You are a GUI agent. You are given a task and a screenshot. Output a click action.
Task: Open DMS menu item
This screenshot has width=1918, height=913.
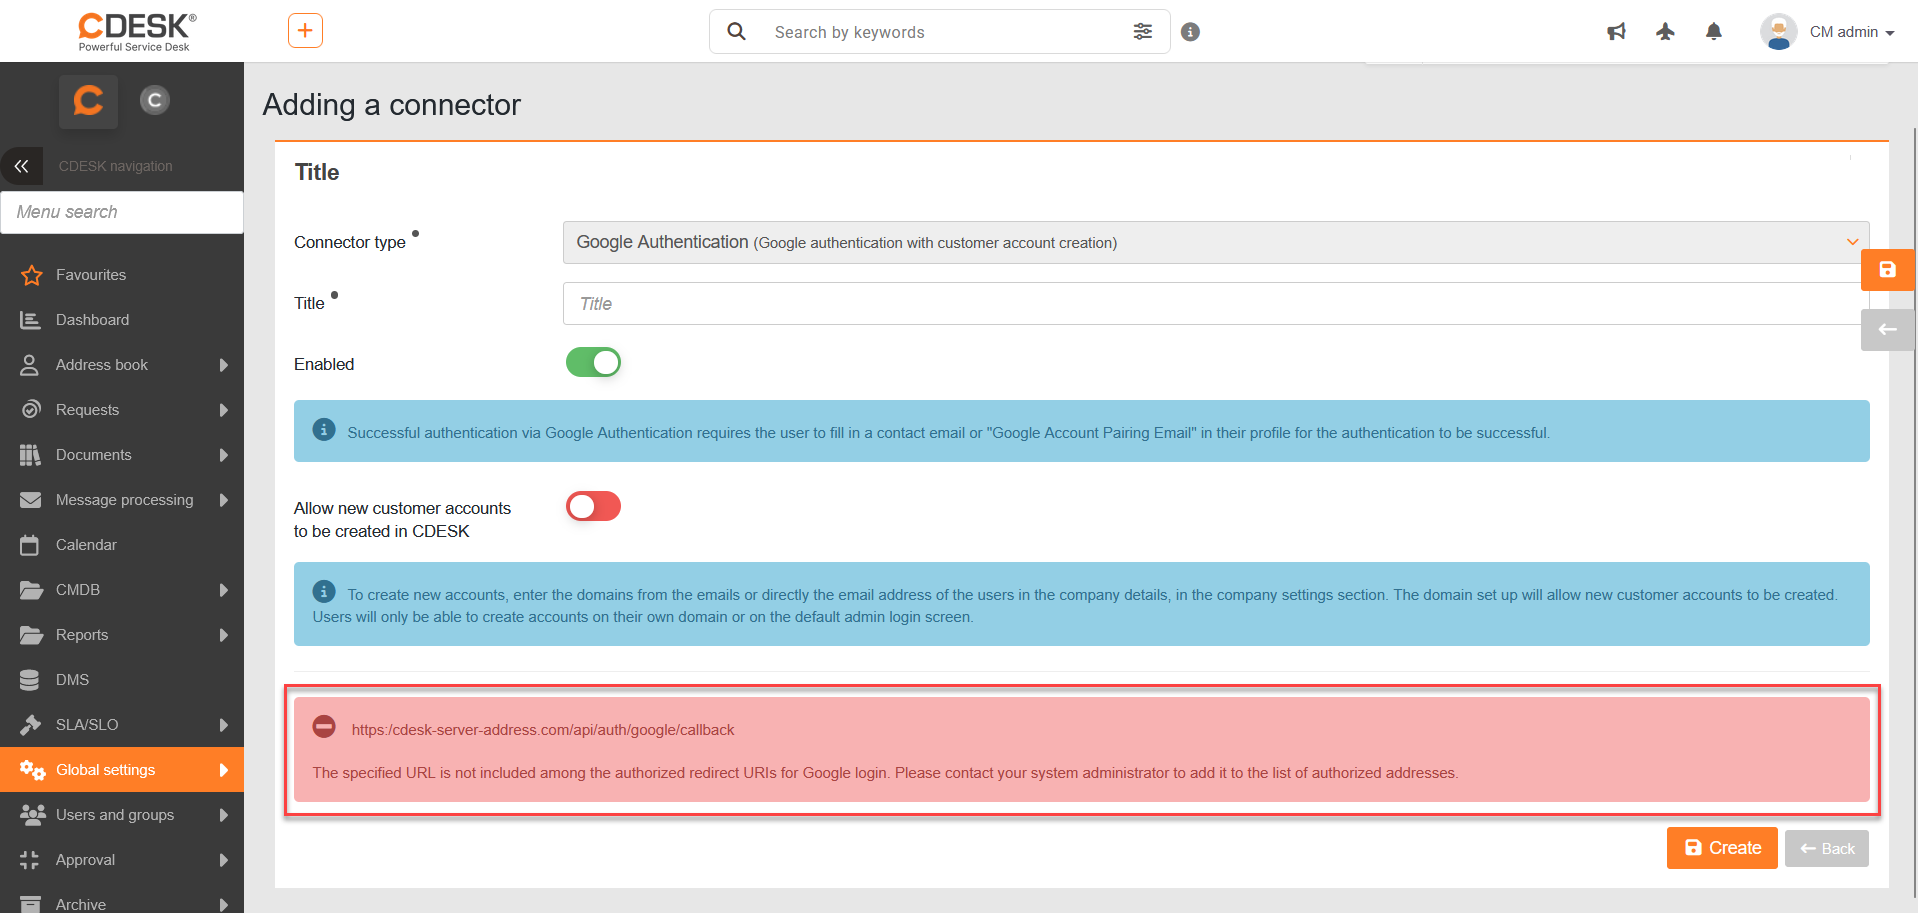coord(122,680)
